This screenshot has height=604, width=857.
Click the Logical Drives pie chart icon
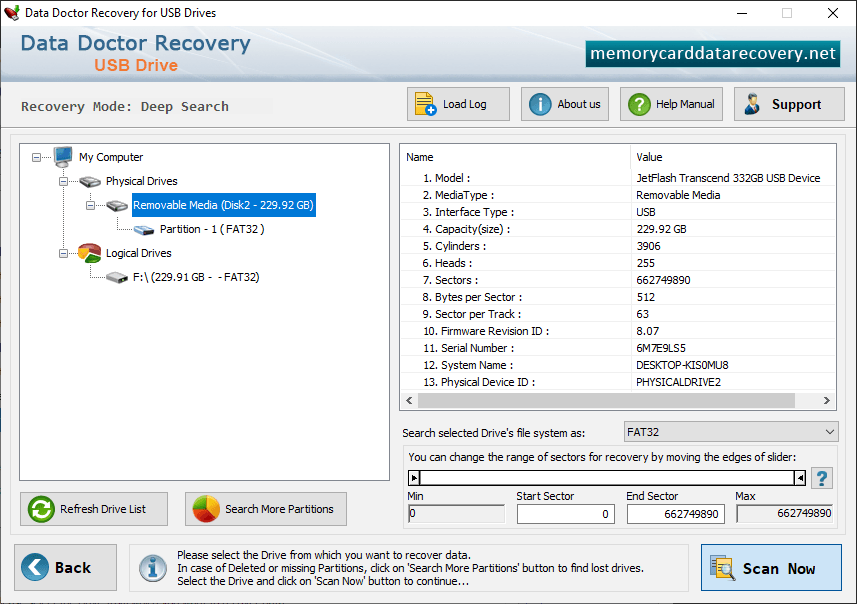90,253
